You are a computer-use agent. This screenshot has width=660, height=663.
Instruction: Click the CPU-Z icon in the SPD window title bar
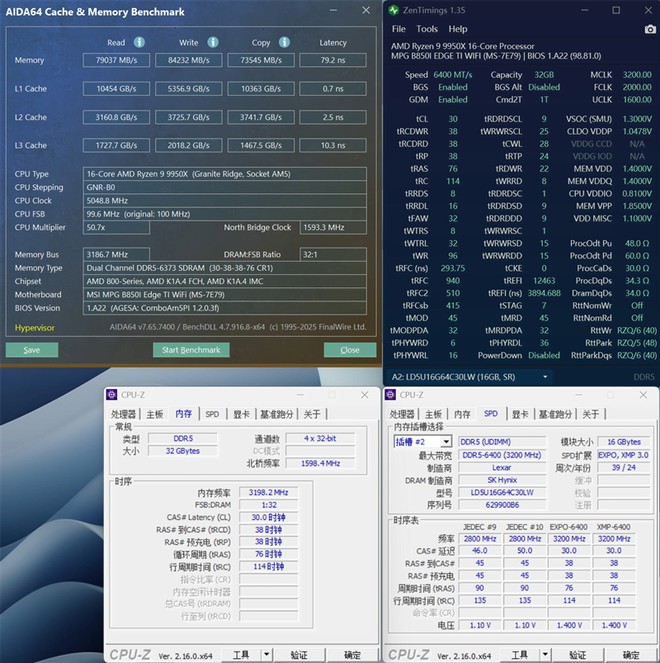coord(393,394)
